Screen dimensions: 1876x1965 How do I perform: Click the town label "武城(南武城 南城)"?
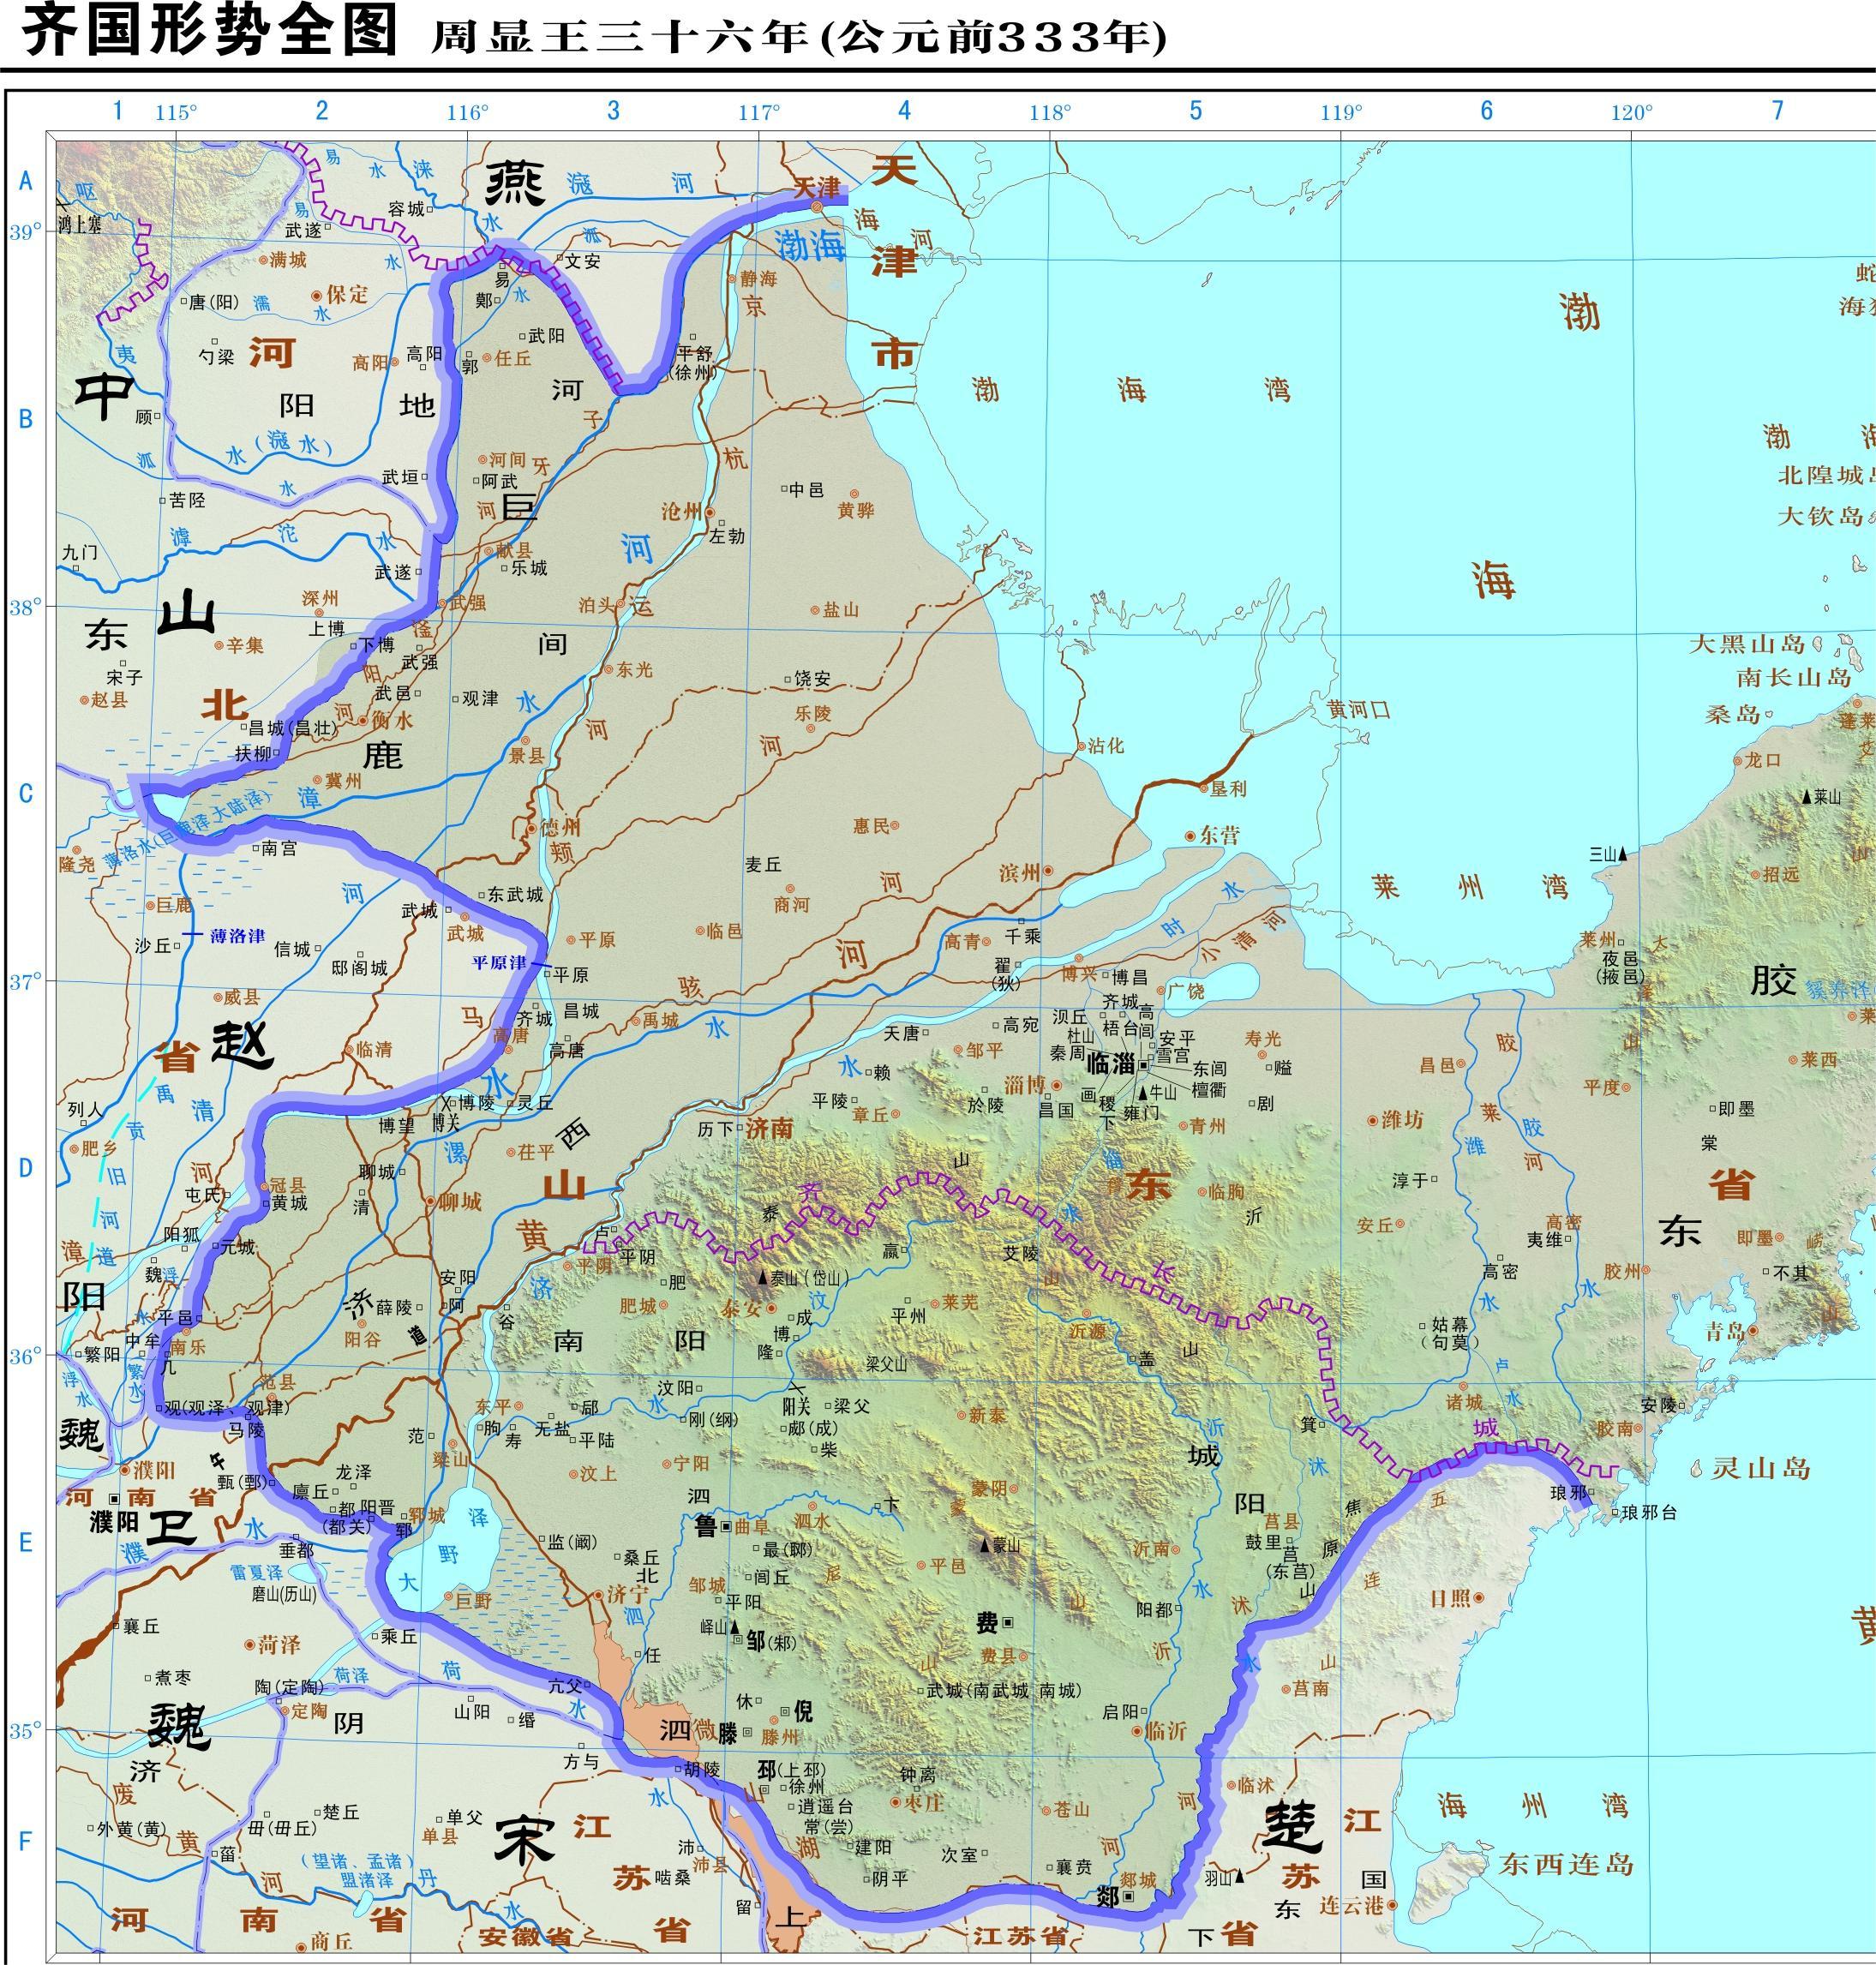click(x=1003, y=1690)
